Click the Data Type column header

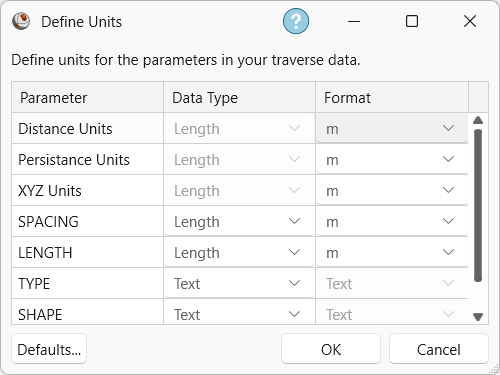point(239,97)
